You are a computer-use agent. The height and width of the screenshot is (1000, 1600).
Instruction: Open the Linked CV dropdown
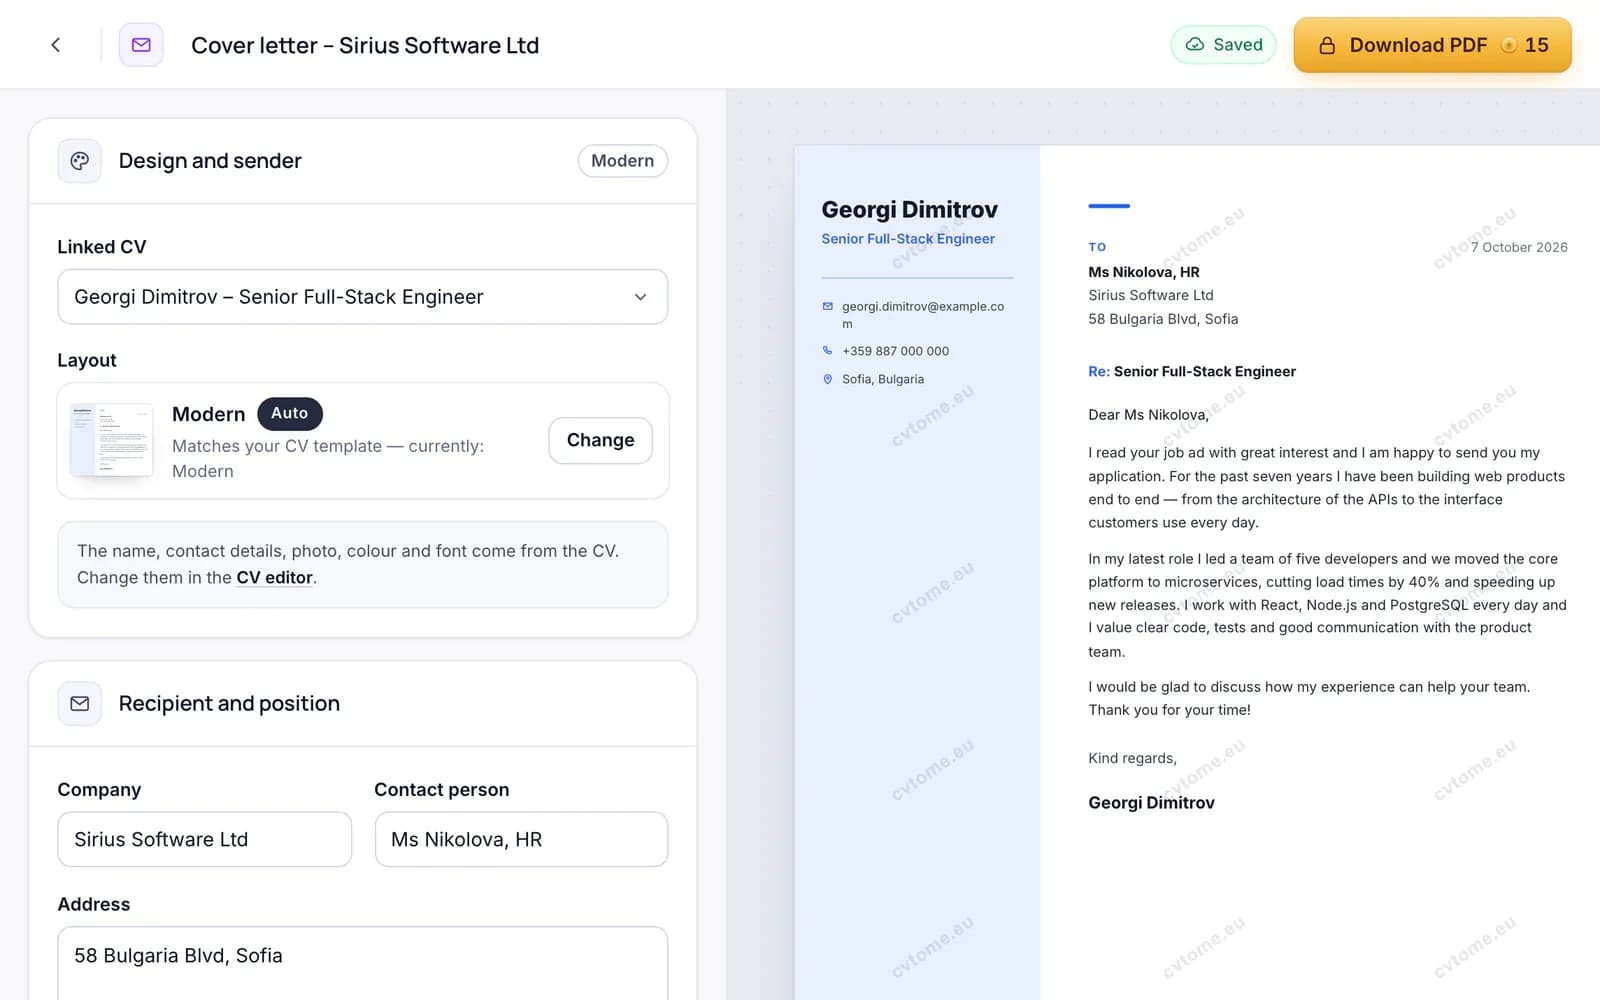click(363, 297)
